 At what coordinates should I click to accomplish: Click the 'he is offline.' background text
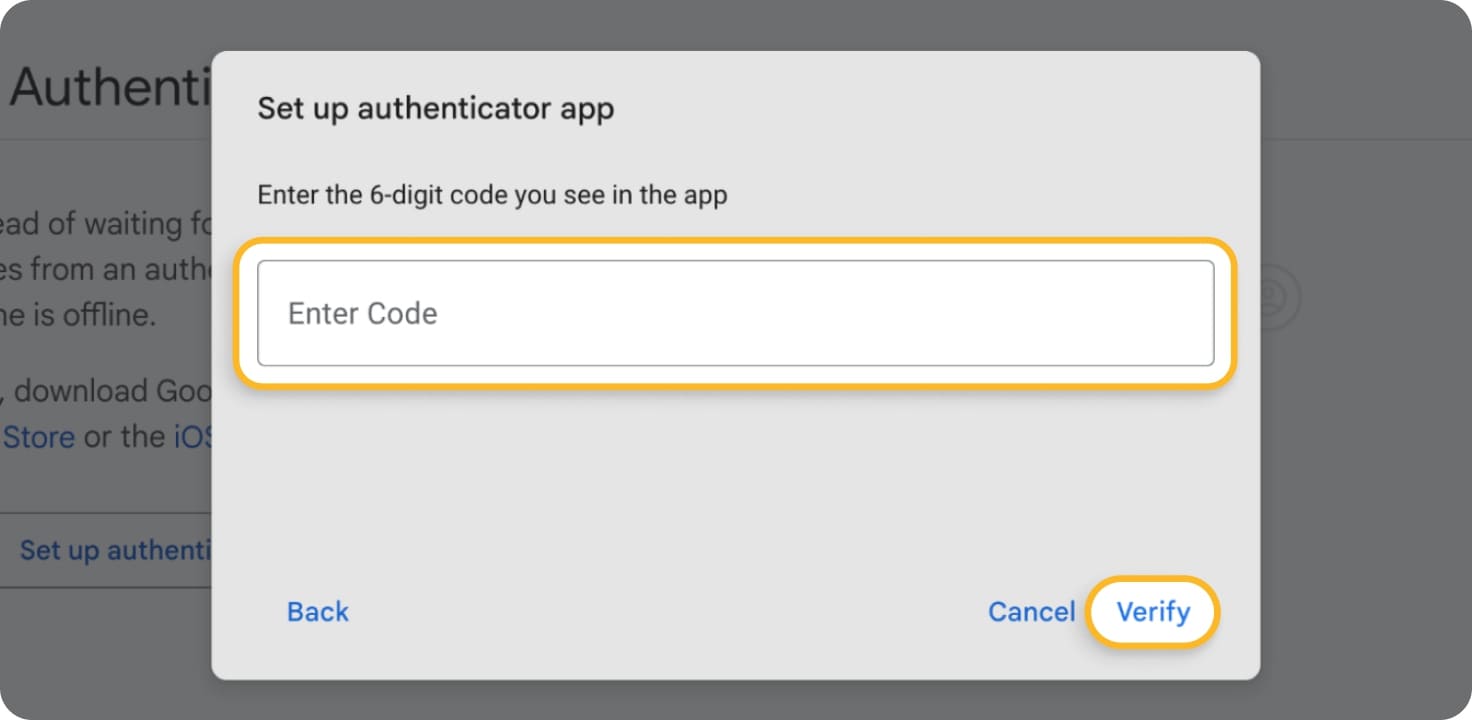[78, 316]
